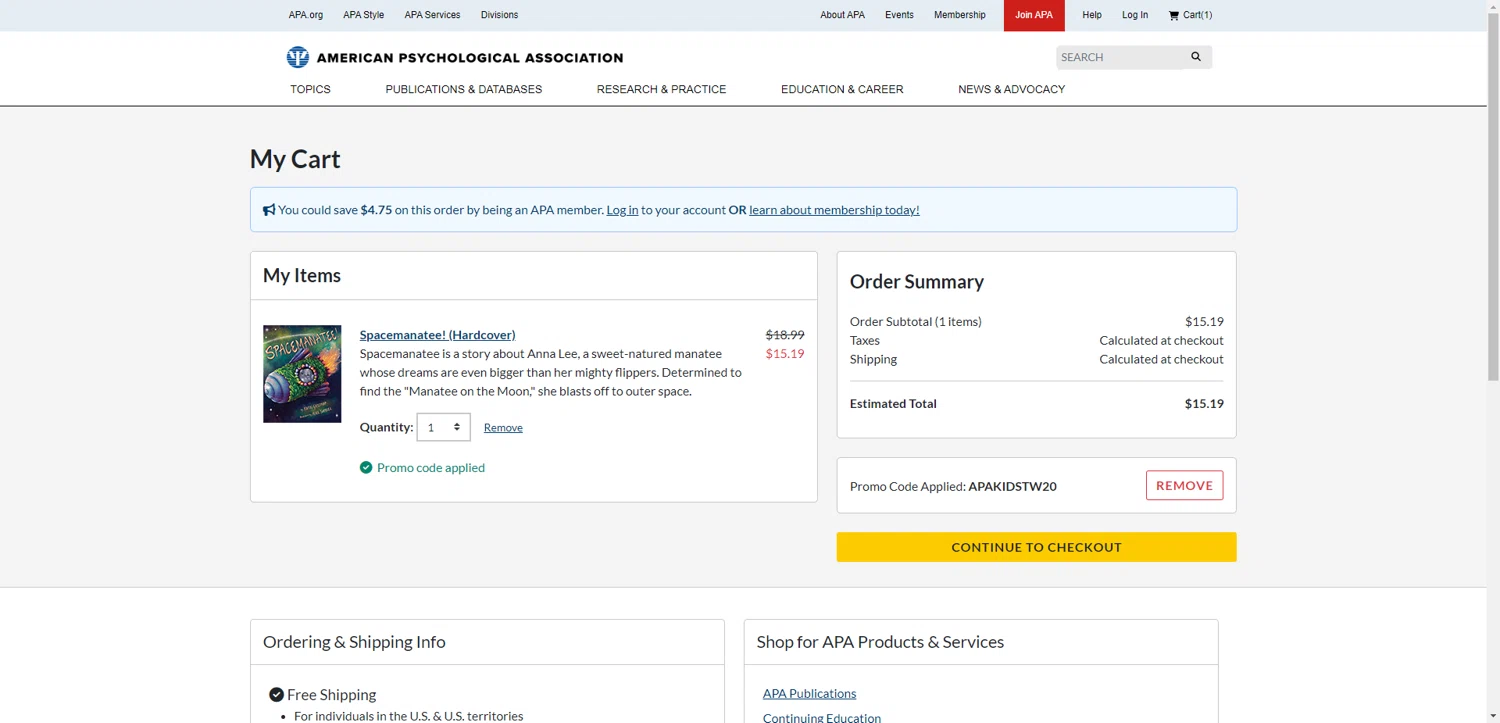This screenshot has height=723, width=1500.
Task: Go to APA.org link
Action: point(306,15)
